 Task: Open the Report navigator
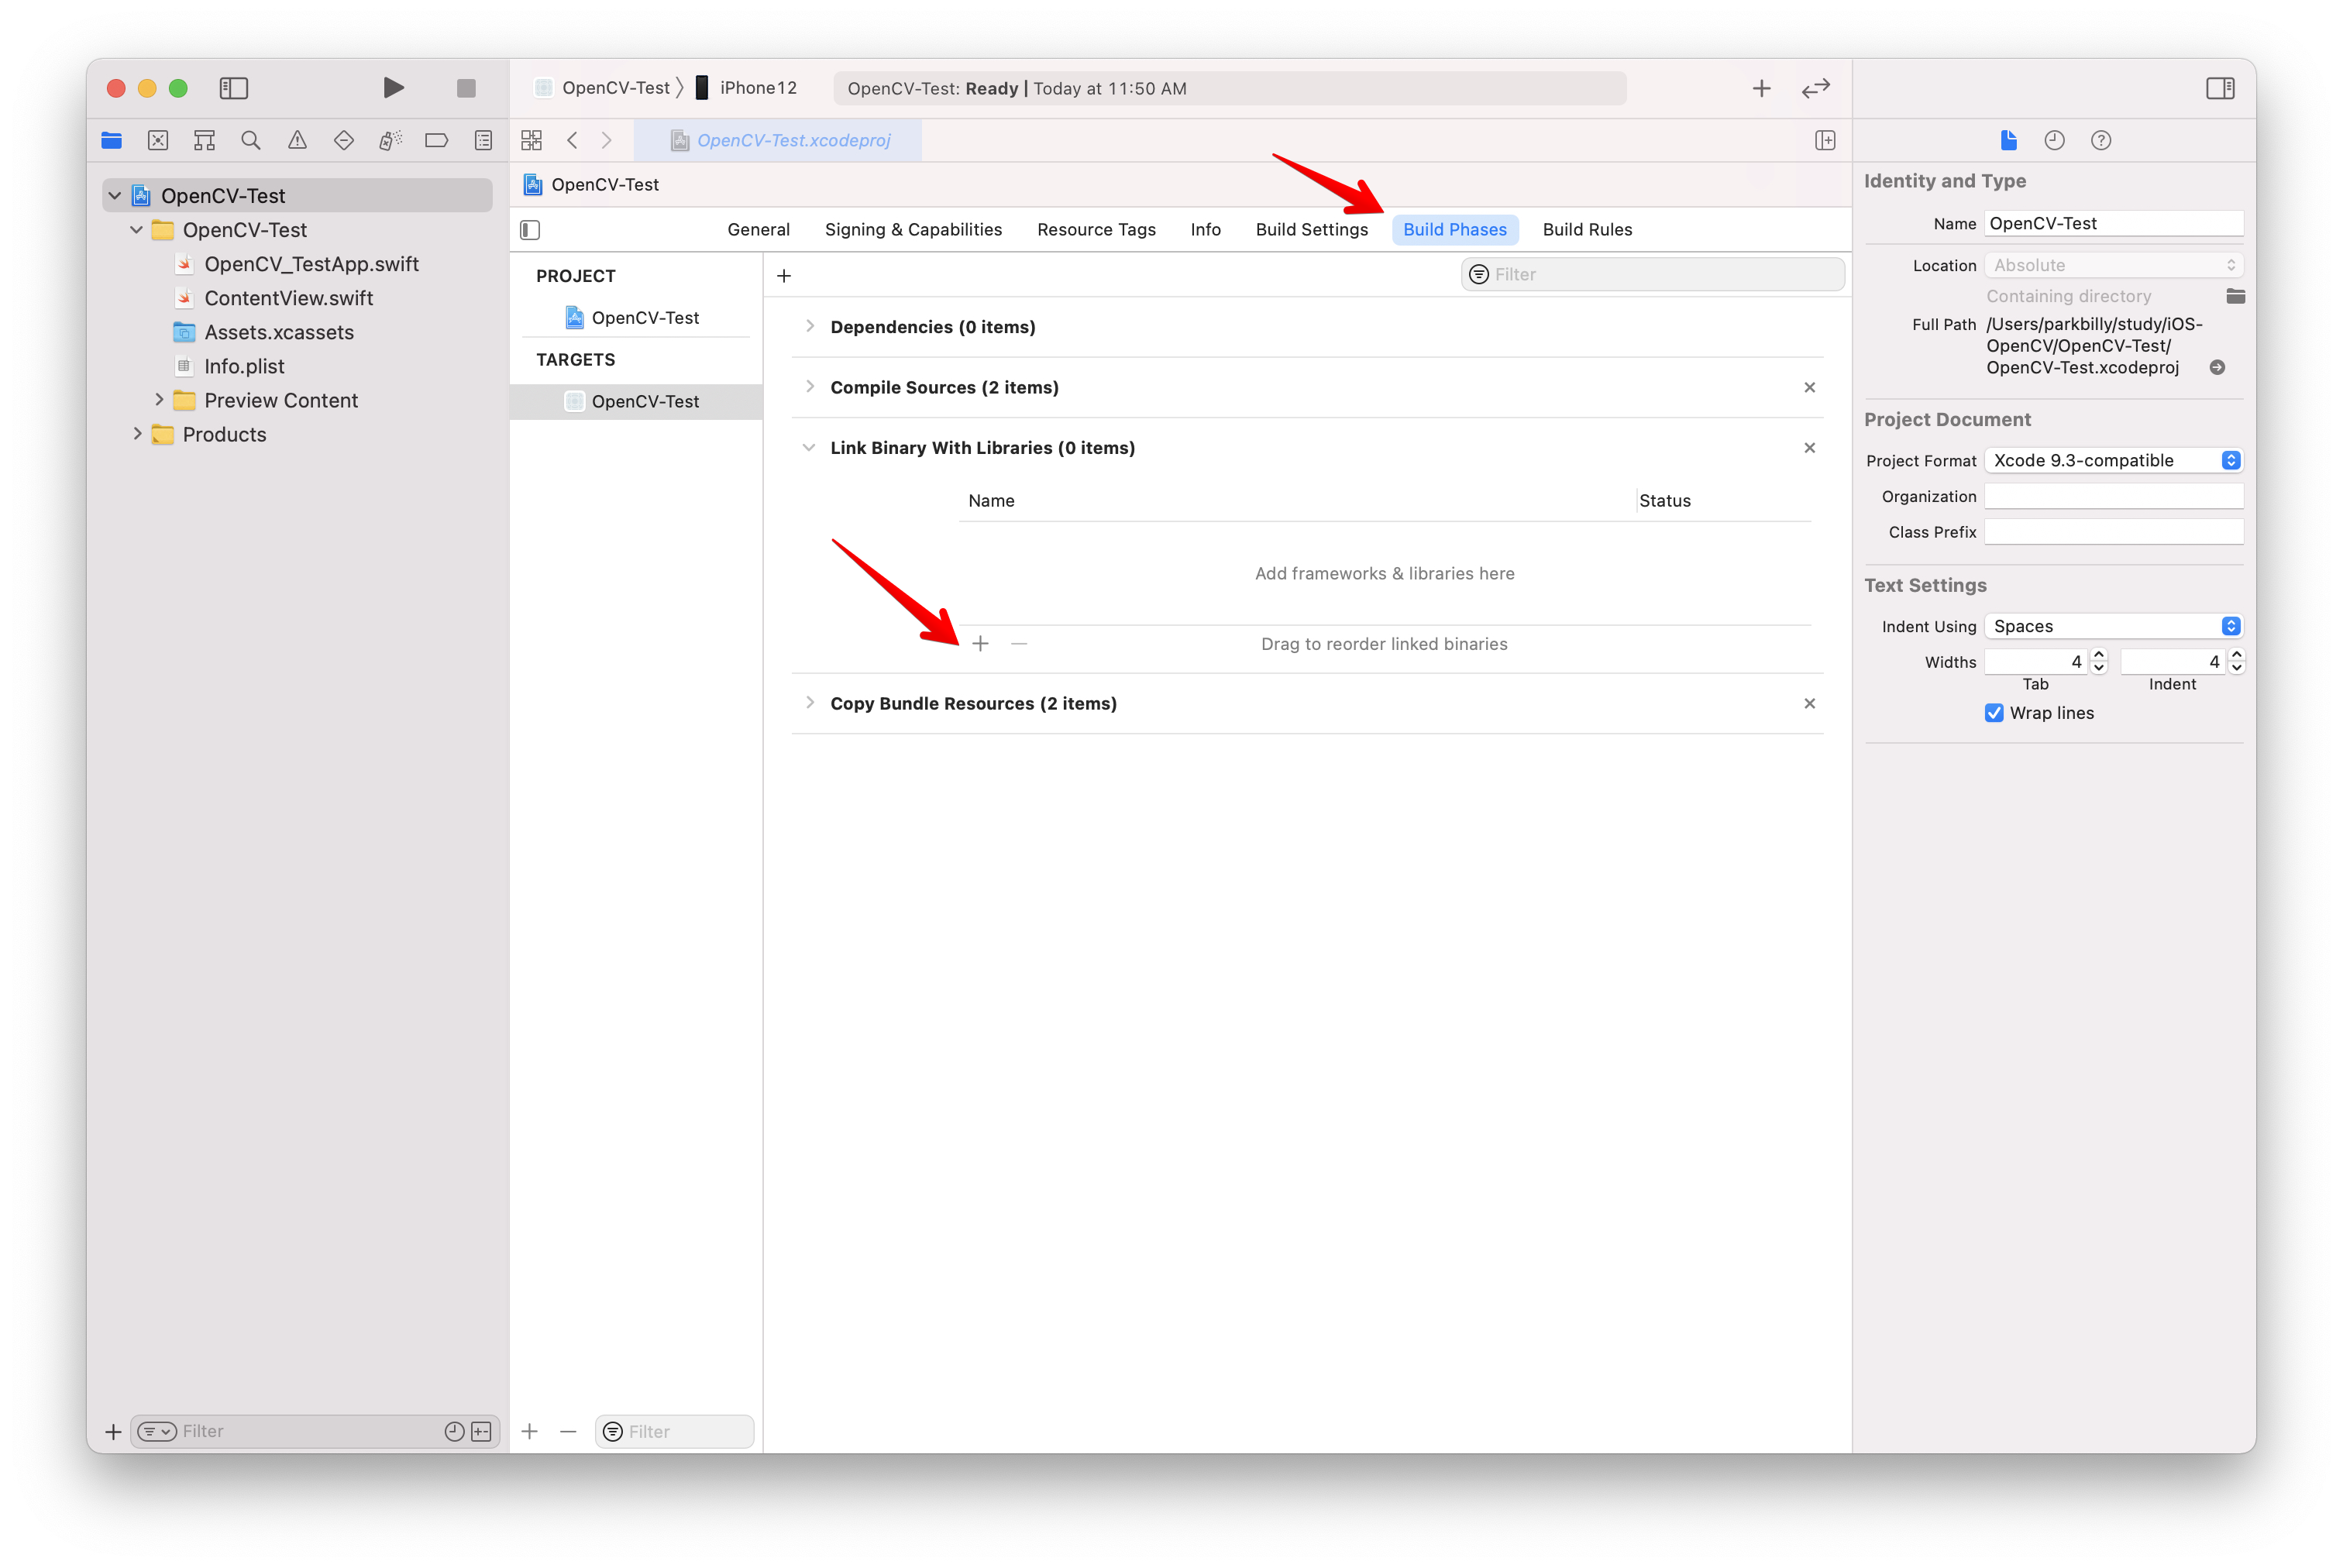483,140
